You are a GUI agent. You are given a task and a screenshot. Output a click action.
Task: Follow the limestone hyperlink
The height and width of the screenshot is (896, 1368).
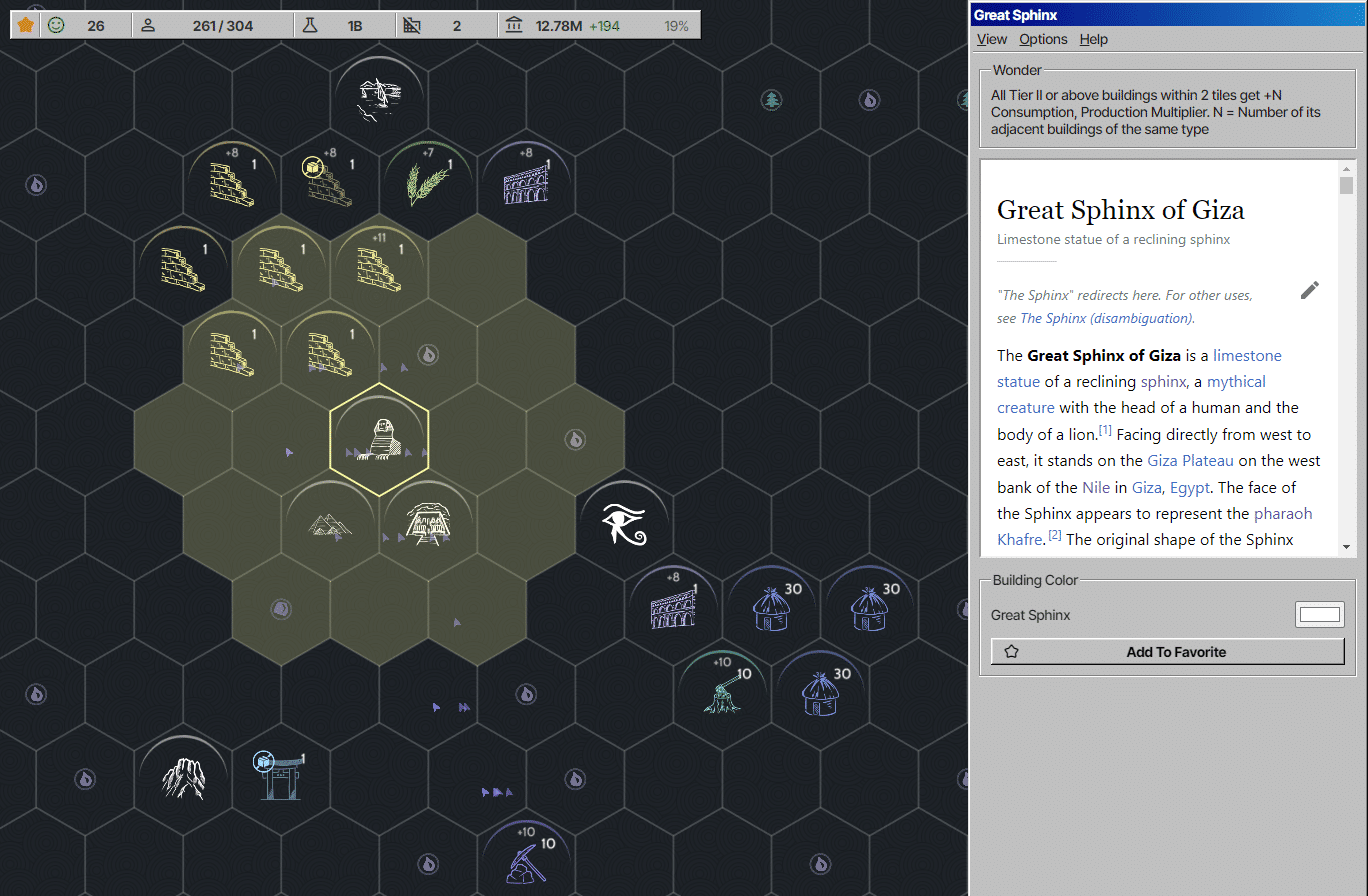coord(1247,355)
